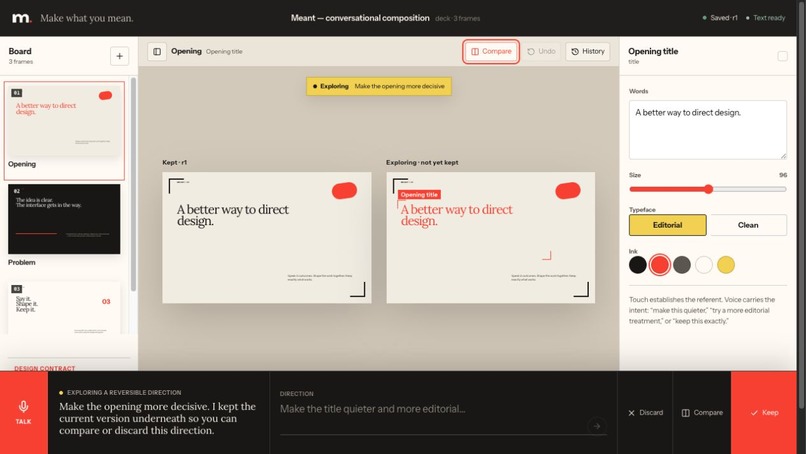
Task: Adjust the Size slider handle
Action: (x=708, y=189)
